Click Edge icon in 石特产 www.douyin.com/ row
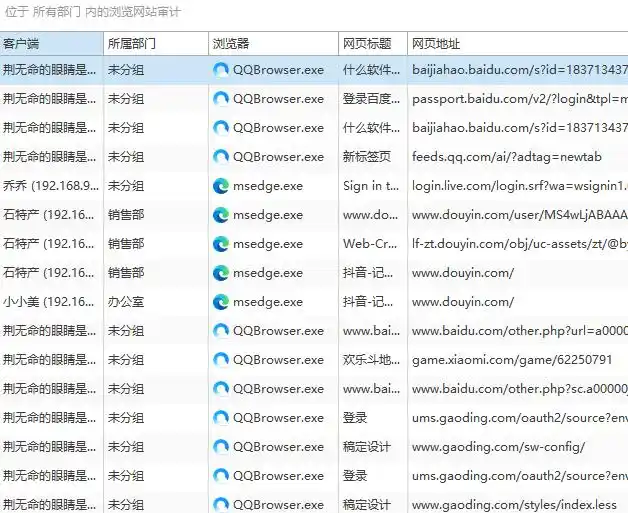628x513 pixels. point(221,273)
